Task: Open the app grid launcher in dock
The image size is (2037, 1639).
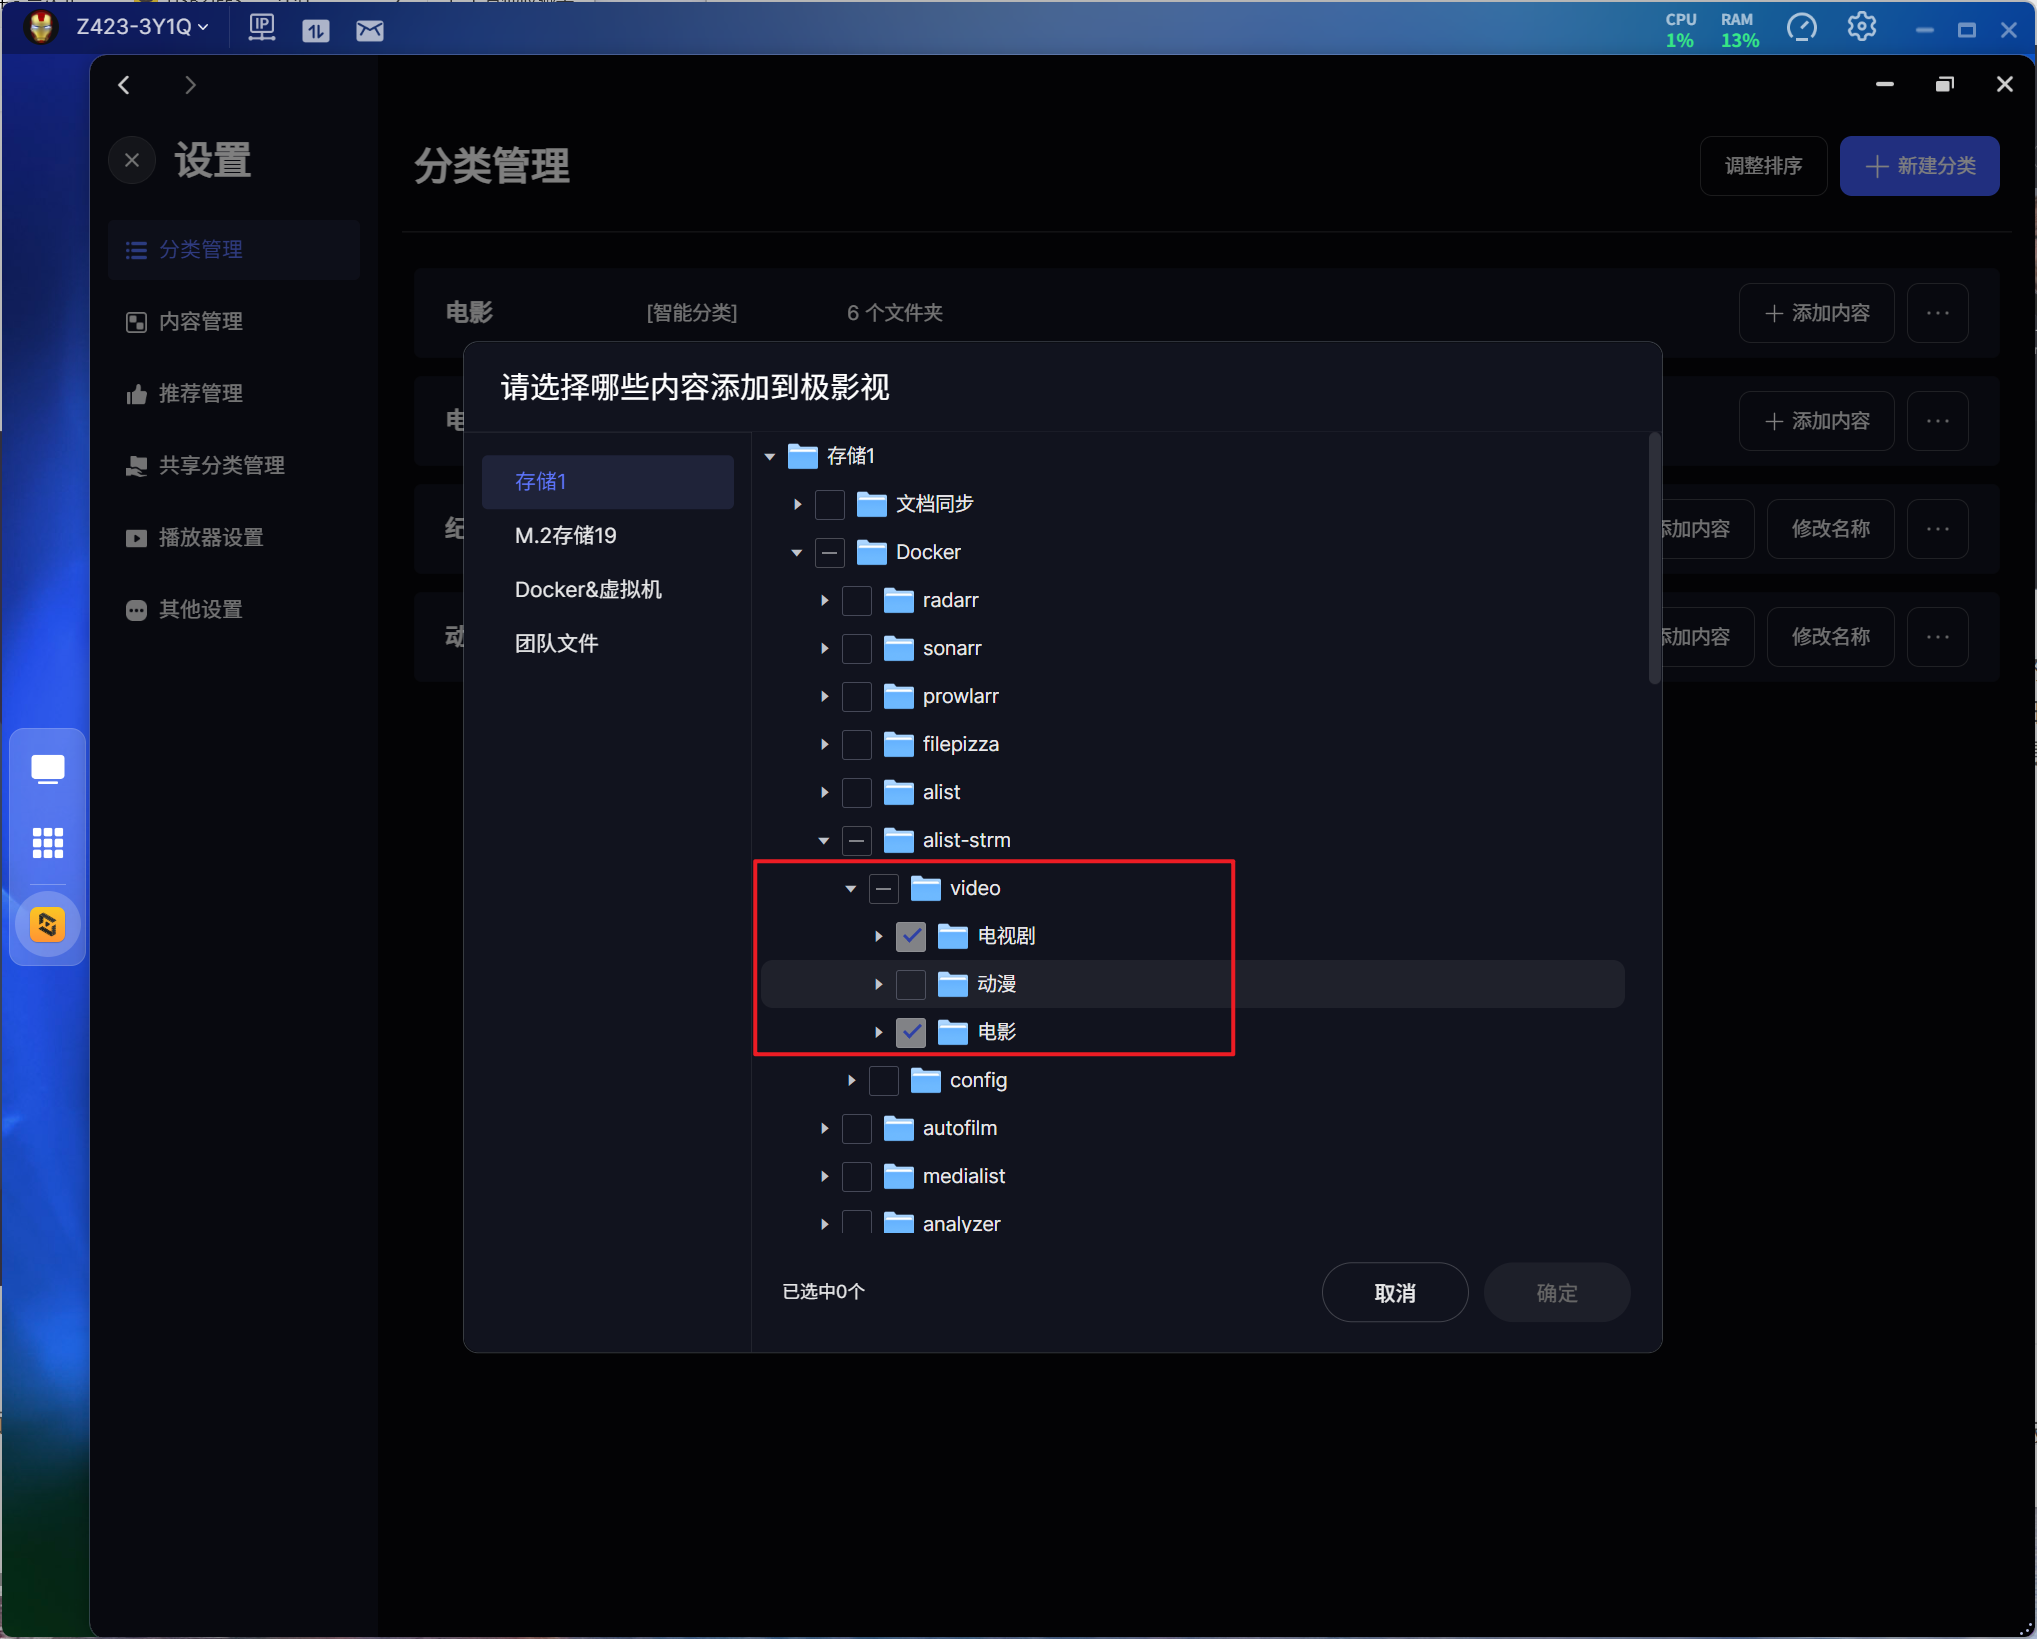Action: [47, 843]
